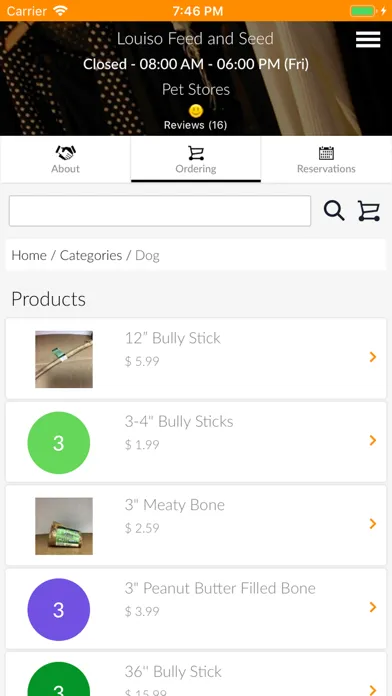Expand 3" Meaty Bone chevron arrow
Image resolution: width=392 pixels, height=696 pixels.
[x=373, y=524]
